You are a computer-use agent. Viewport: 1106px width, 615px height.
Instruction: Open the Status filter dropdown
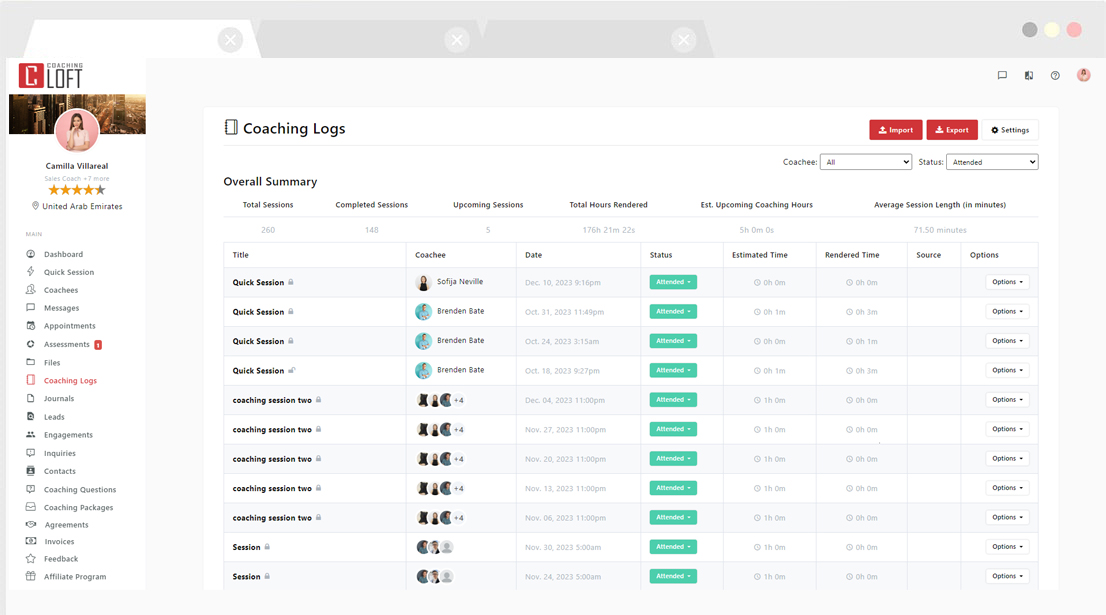(x=992, y=161)
